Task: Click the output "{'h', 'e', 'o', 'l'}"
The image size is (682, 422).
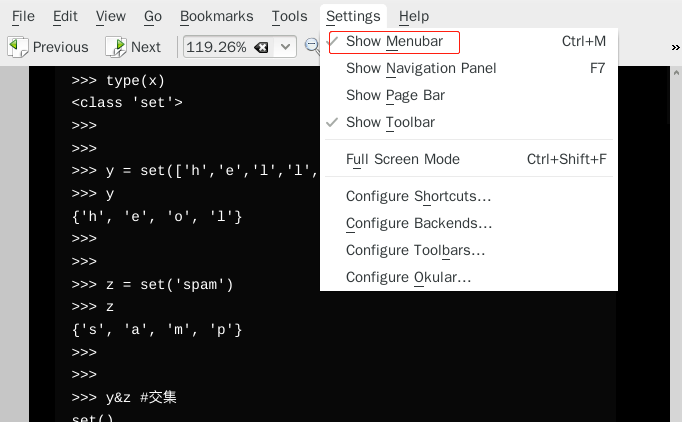Action: (x=157, y=216)
